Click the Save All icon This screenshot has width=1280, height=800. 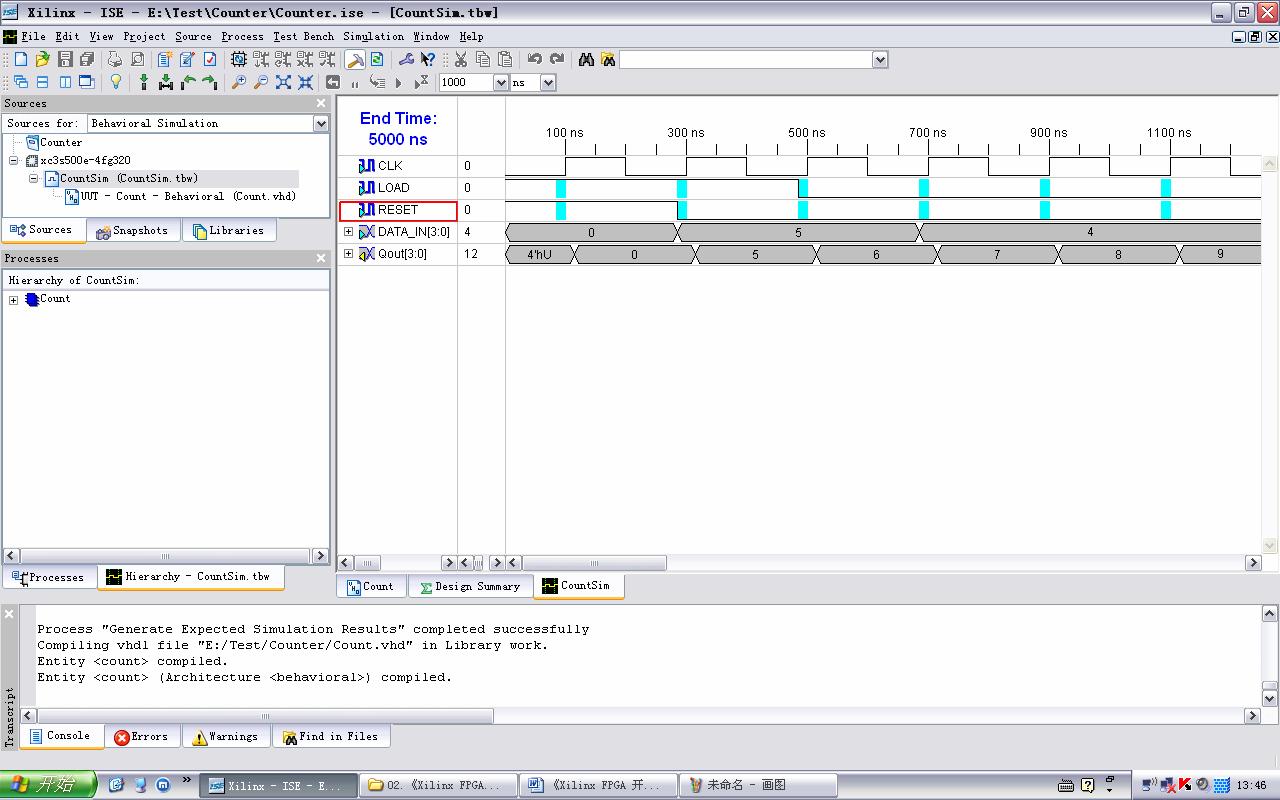point(87,60)
